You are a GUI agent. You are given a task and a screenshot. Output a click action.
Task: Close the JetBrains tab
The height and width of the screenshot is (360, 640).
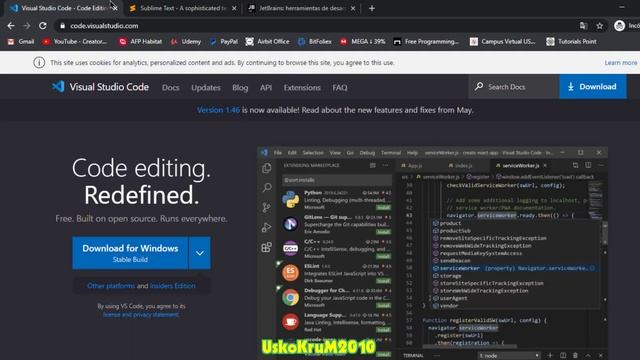click(x=353, y=8)
